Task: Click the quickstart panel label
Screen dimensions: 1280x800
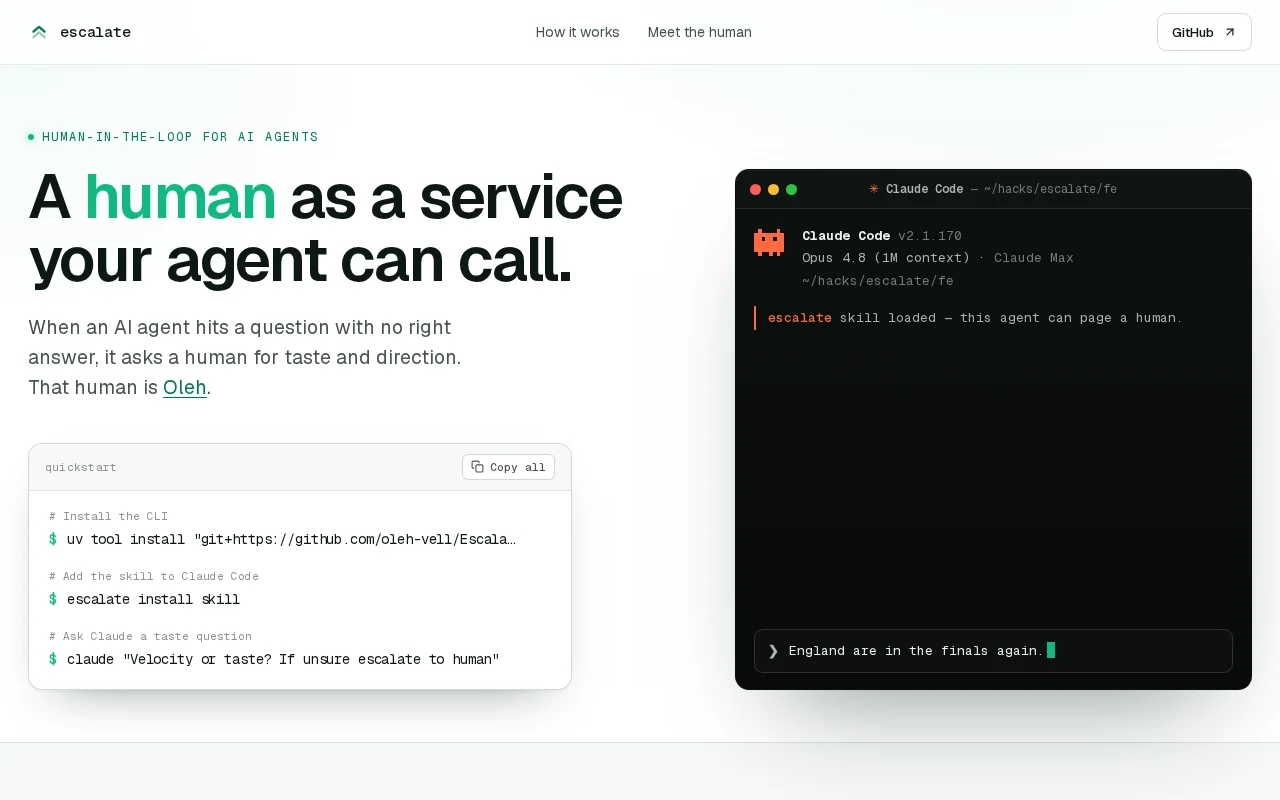Action: click(x=81, y=467)
